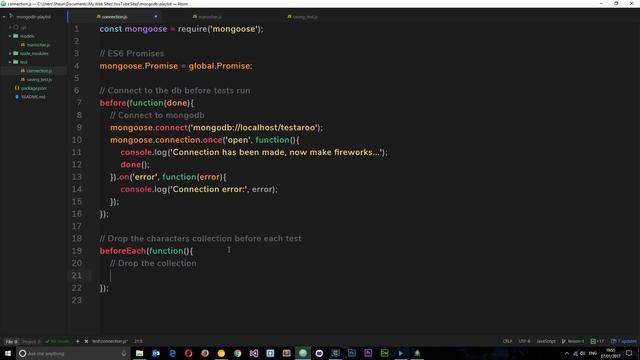Click the X icon in status bar
This screenshot has width=640, height=360.
click(86, 341)
